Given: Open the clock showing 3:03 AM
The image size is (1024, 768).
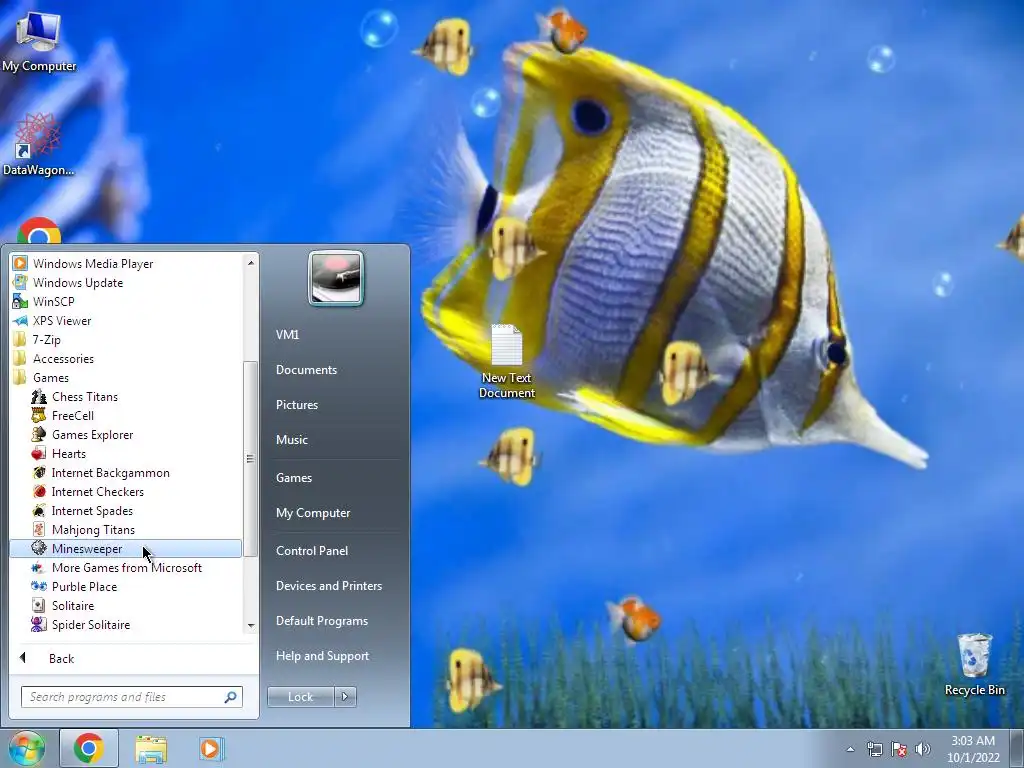Looking at the screenshot, I should point(973,749).
